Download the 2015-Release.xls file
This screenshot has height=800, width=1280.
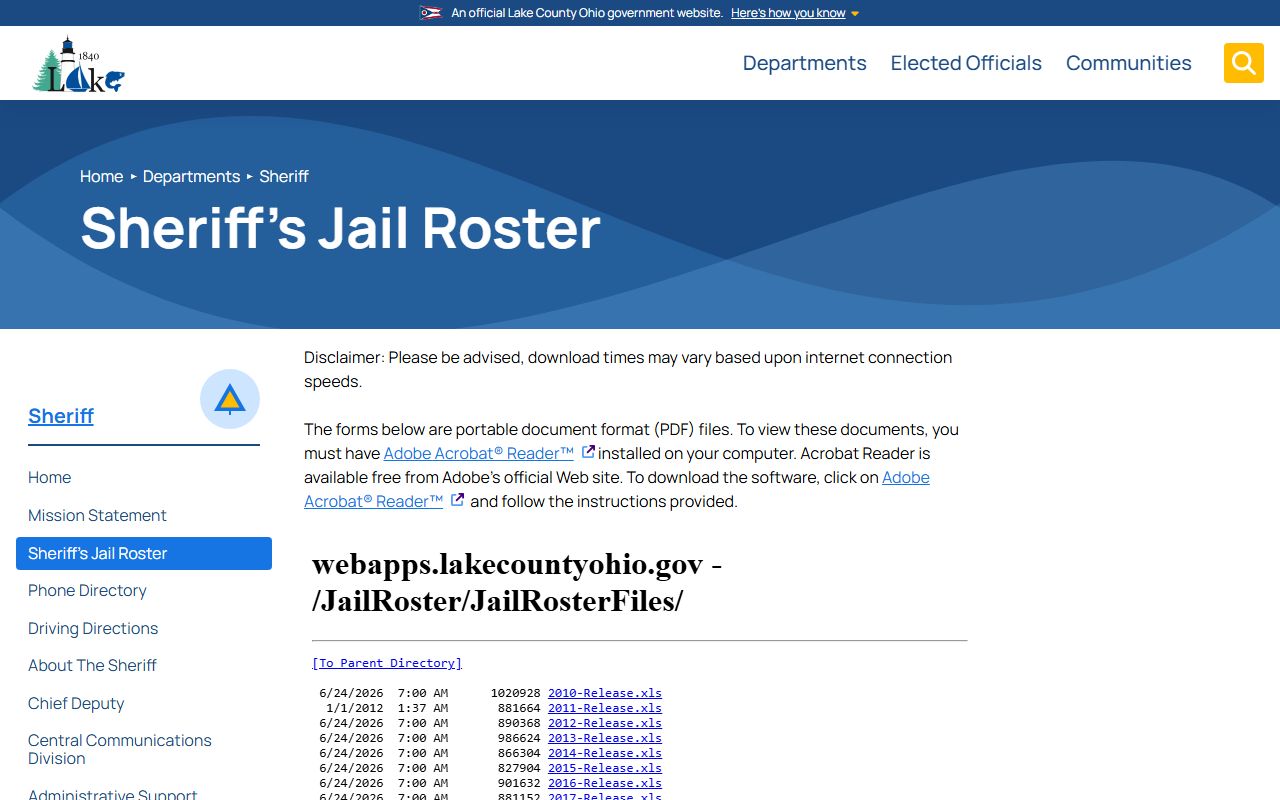click(605, 768)
